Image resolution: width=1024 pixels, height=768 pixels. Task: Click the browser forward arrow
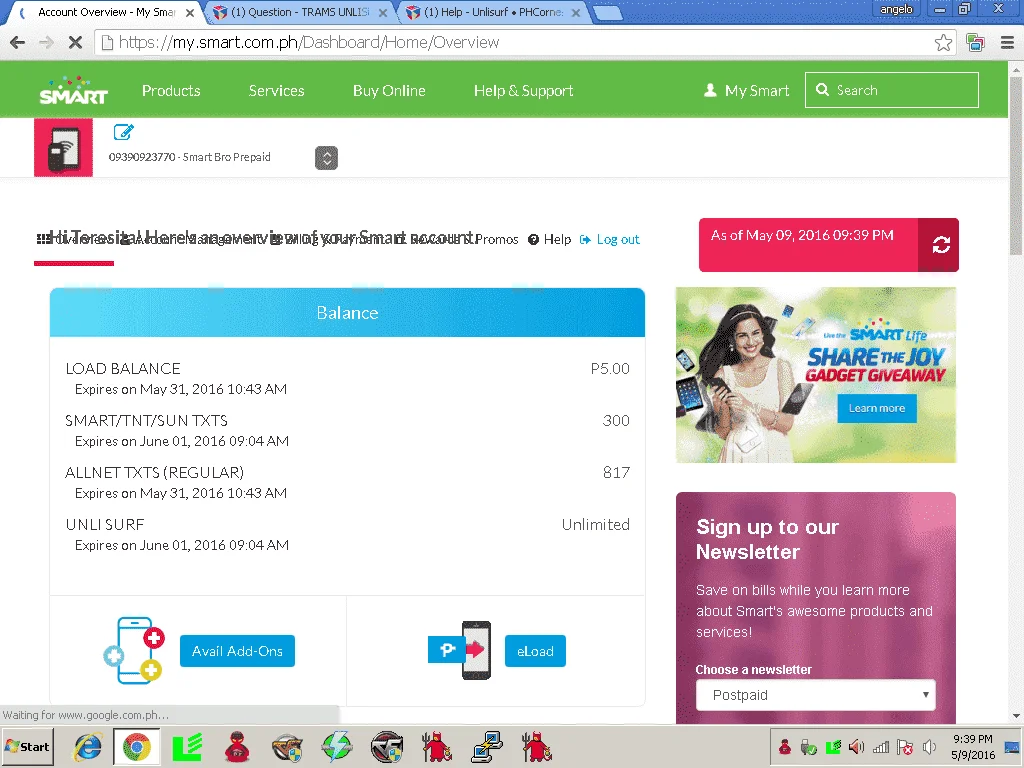46,42
